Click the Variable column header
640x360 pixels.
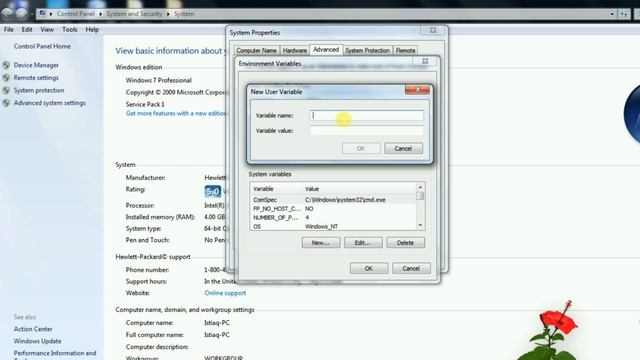(x=277, y=189)
